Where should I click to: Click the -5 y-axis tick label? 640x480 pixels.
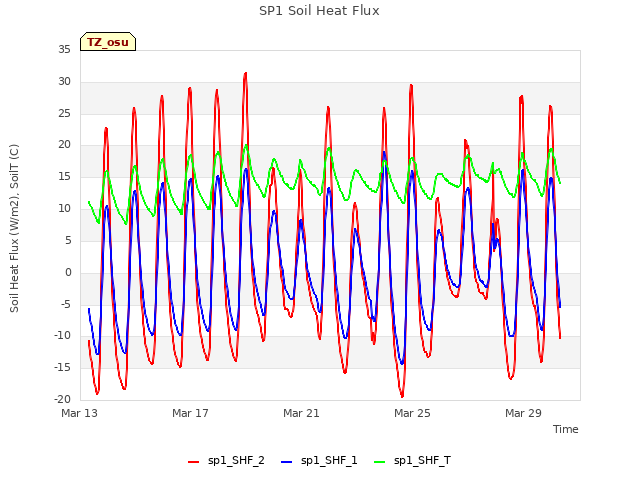pos(66,304)
